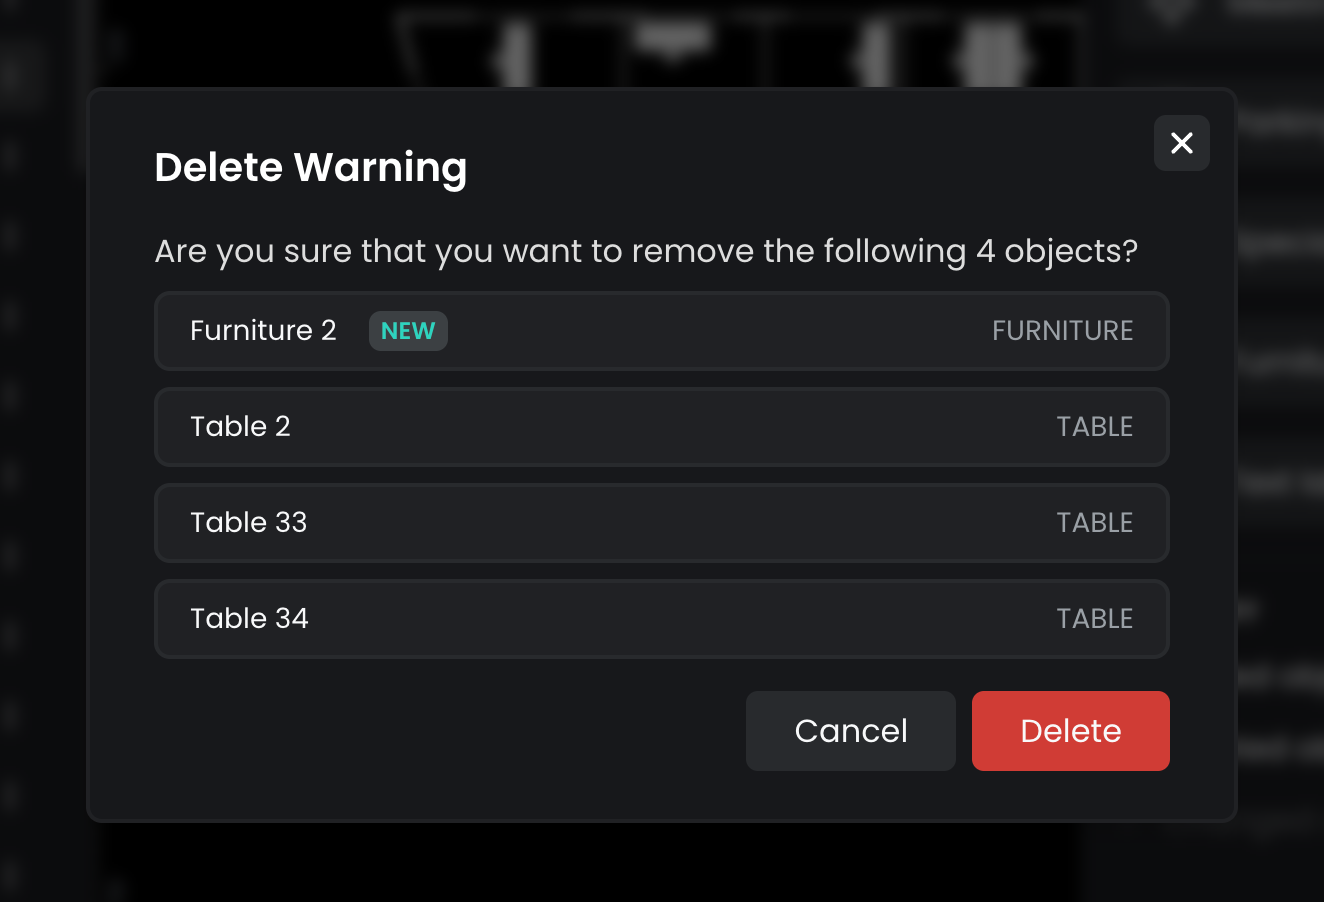Select the Table 33 object name
The width and height of the screenshot is (1324, 902).
tap(249, 523)
